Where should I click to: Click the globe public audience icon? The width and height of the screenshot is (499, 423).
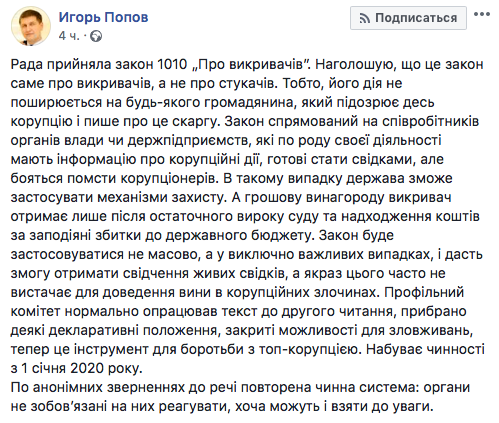coord(96,36)
